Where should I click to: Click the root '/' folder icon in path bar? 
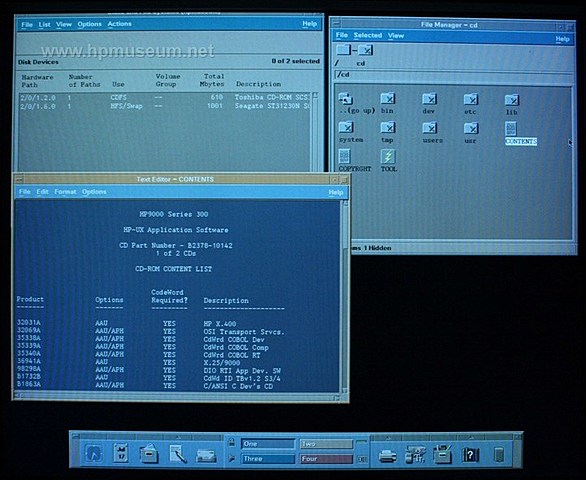tap(343, 50)
